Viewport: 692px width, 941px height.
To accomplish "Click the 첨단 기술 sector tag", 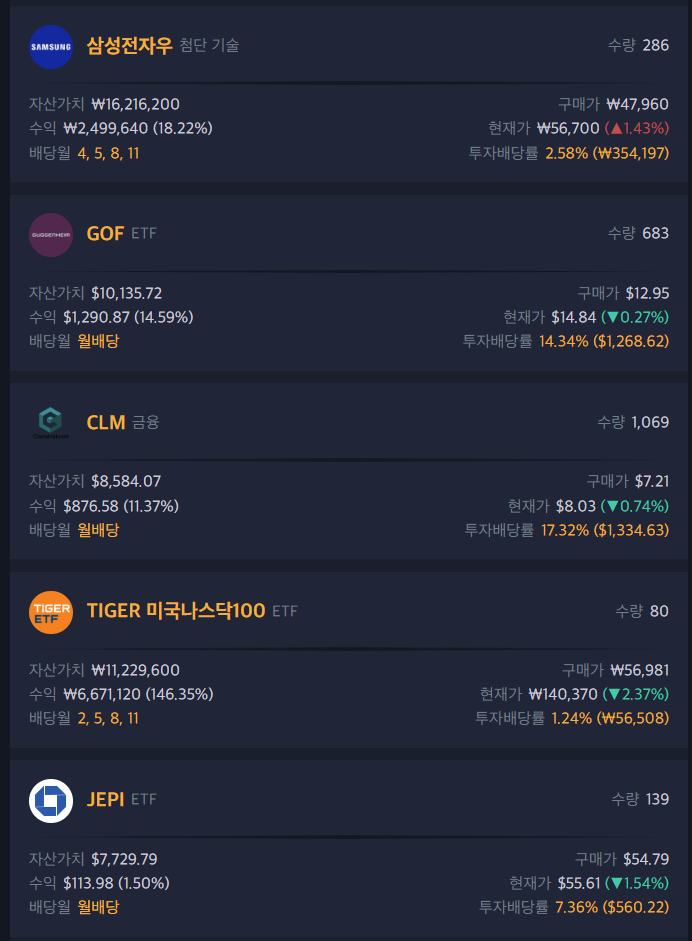I will click(209, 46).
